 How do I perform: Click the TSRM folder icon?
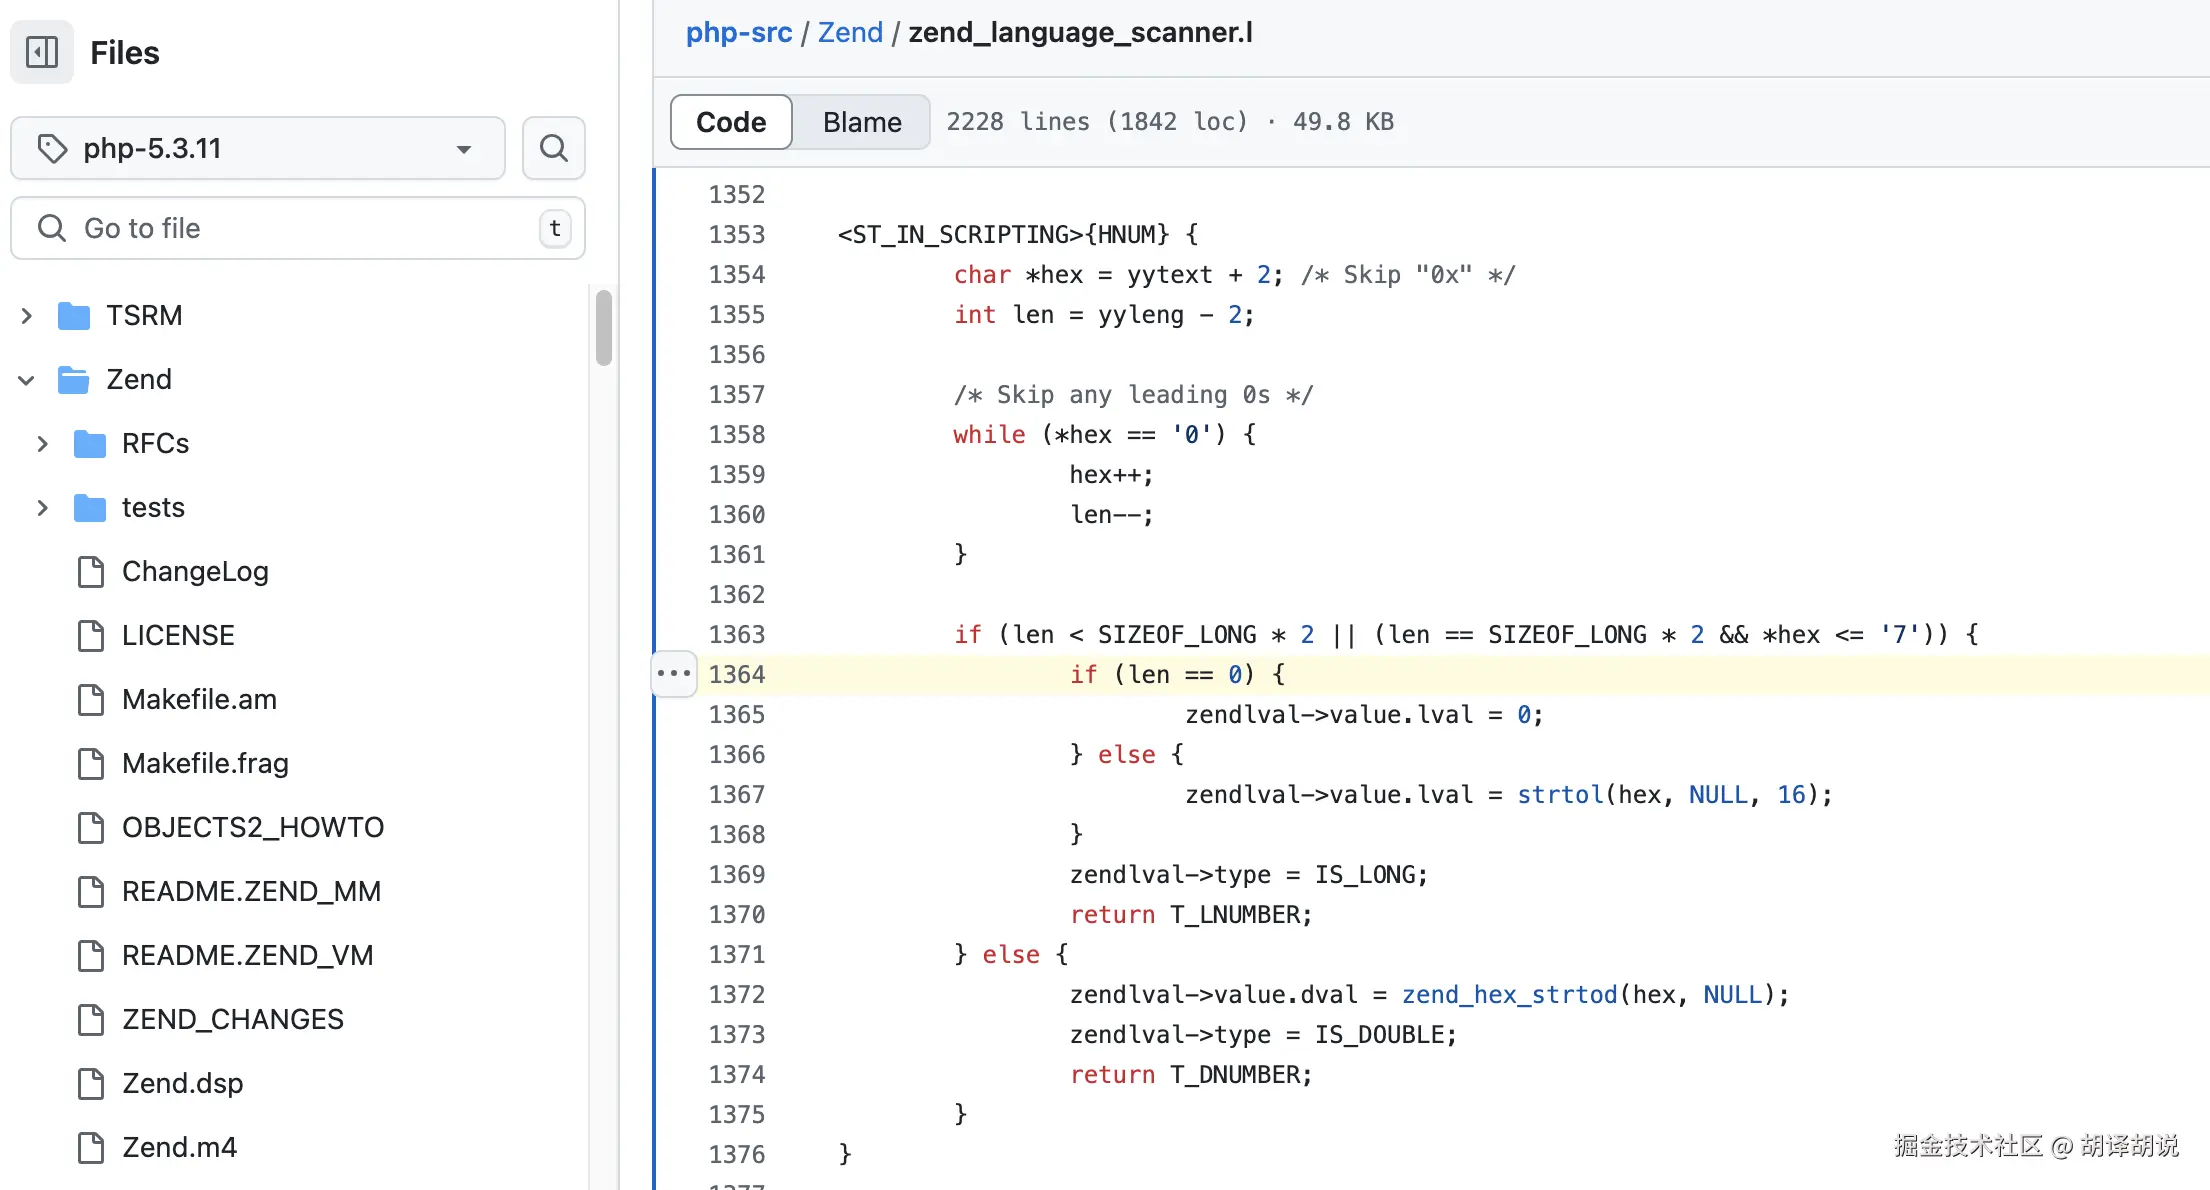click(x=74, y=316)
